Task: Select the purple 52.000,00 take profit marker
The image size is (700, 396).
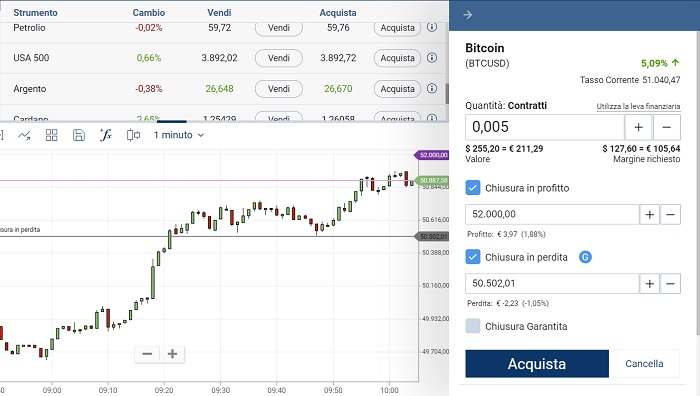Action: [x=432, y=155]
